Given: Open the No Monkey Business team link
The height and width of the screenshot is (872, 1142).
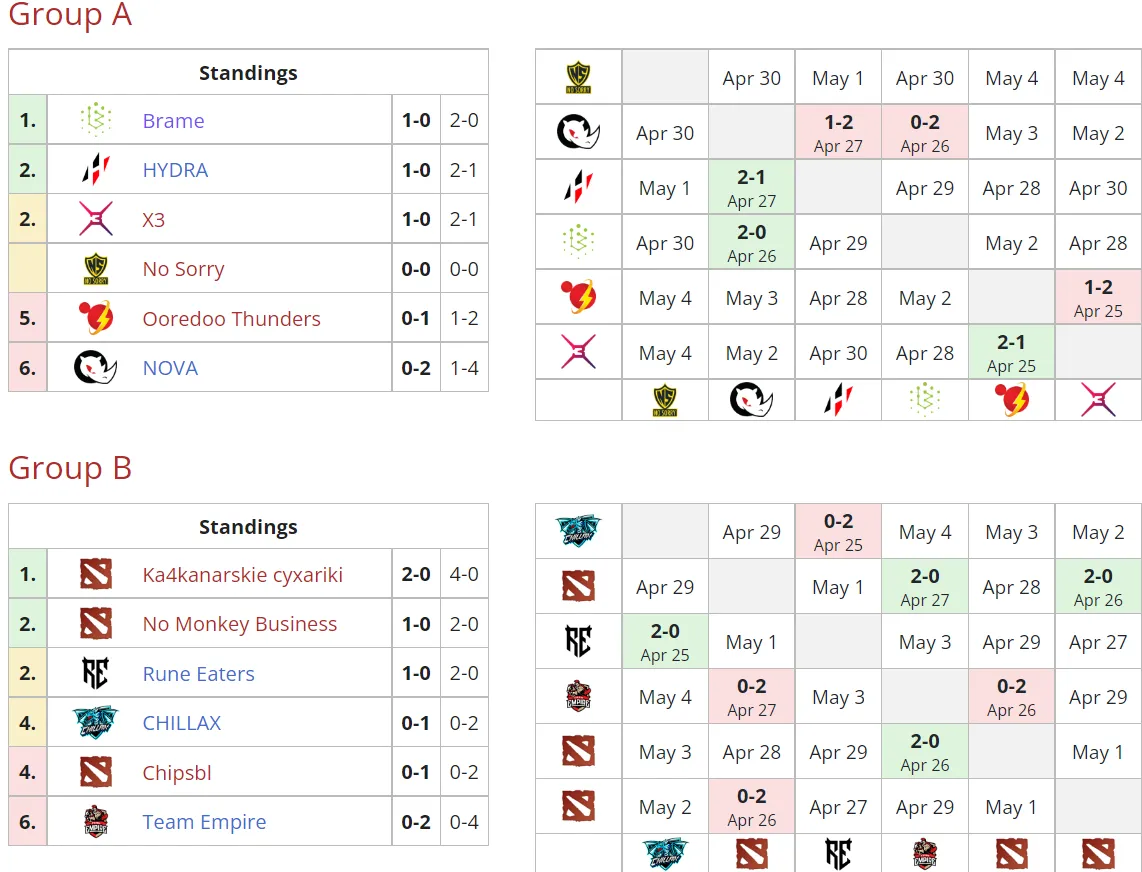Looking at the screenshot, I should [x=240, y=624].
